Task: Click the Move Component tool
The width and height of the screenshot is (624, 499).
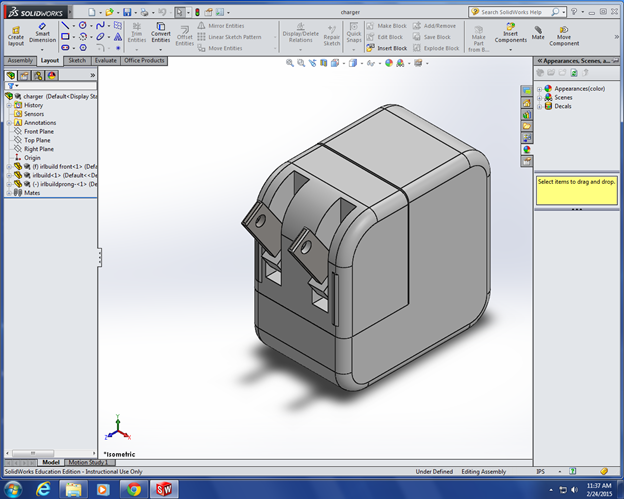Action: click(x=564, y=36)
